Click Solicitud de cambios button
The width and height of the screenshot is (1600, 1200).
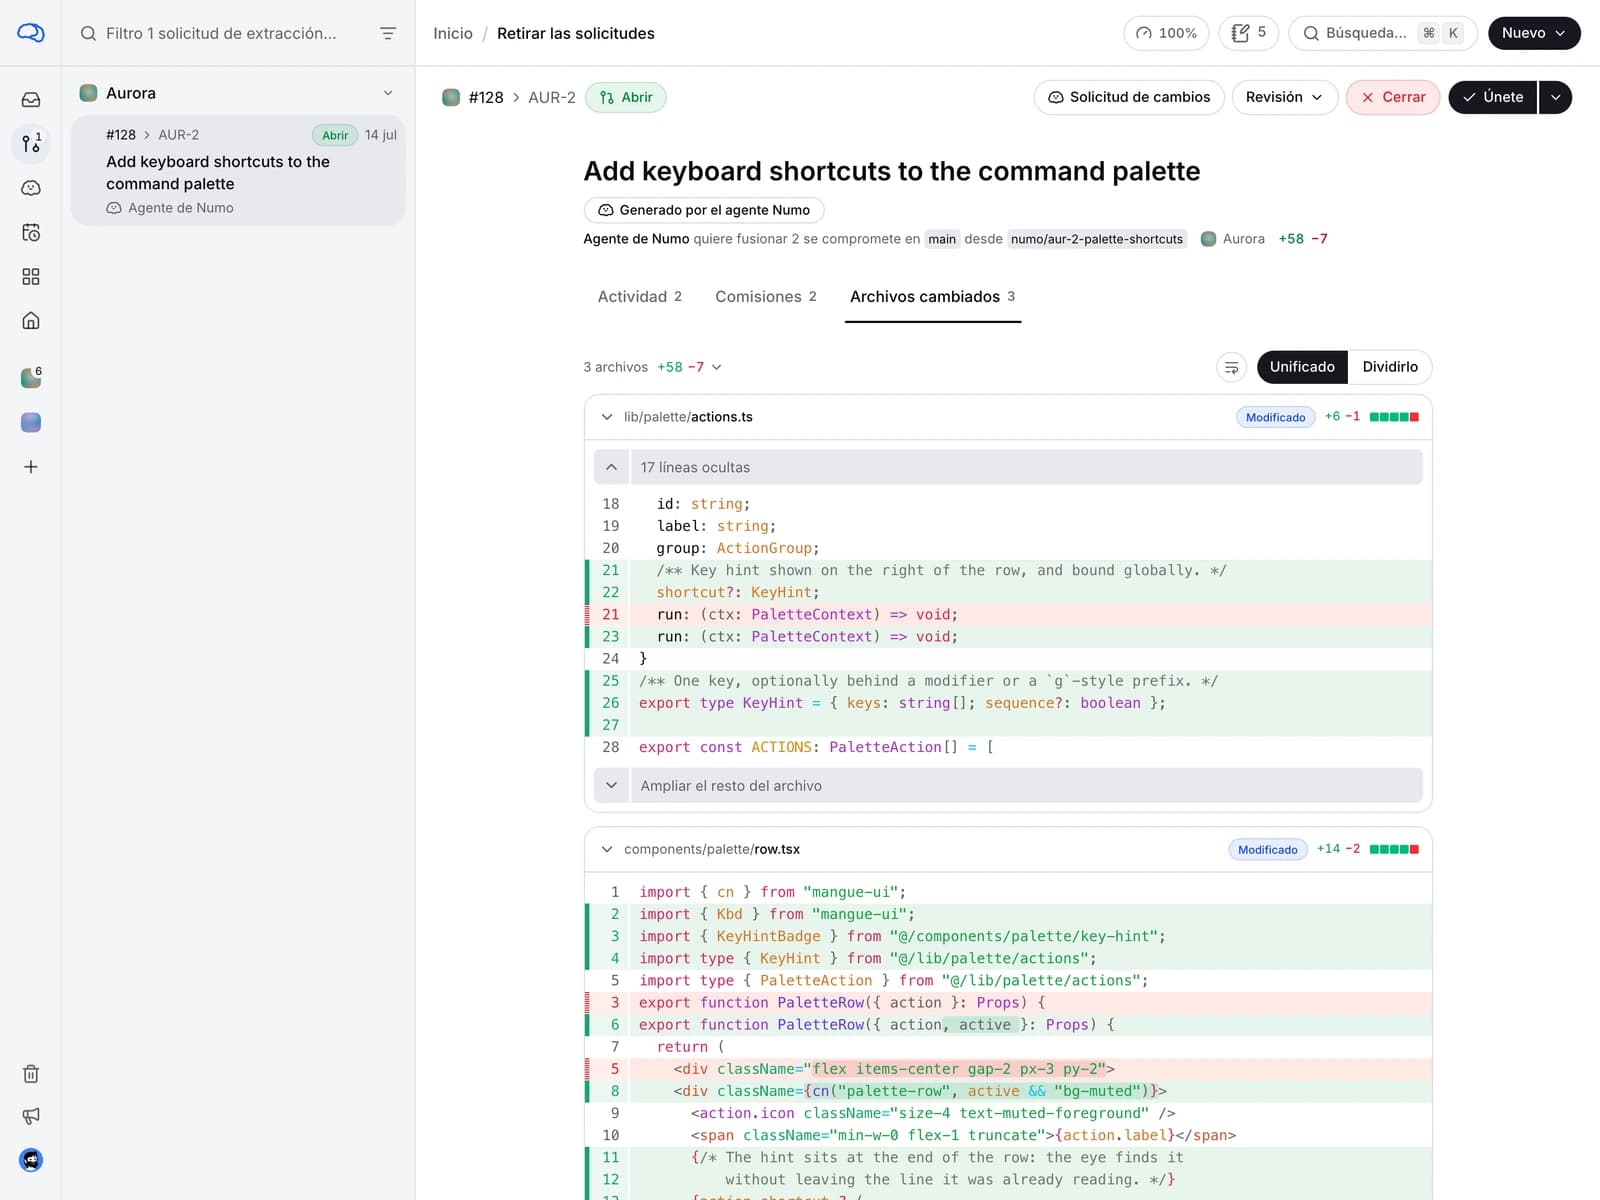point(1129,97)
